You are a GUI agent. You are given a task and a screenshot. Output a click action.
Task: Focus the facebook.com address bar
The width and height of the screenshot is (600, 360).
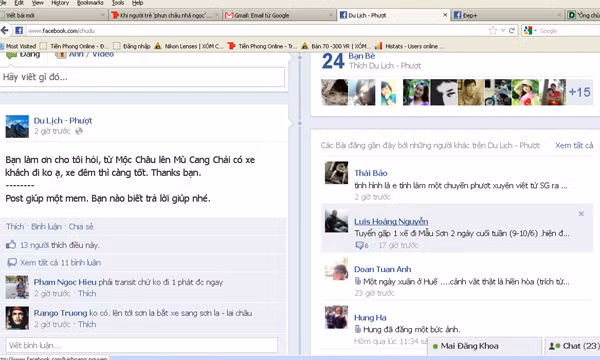tap(253, 31)
